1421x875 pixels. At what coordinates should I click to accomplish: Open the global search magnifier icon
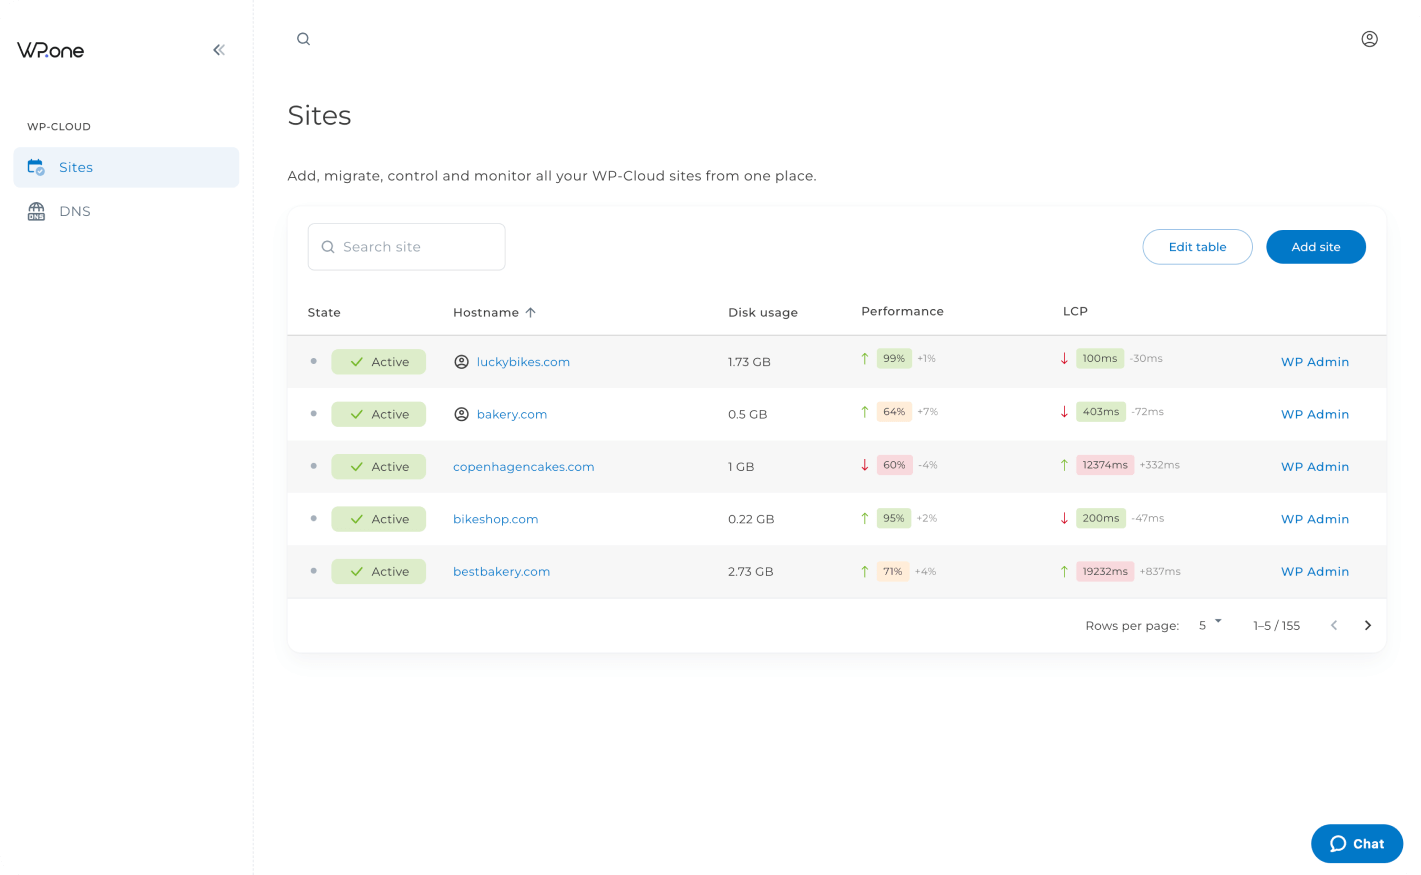tap(304, 39)
